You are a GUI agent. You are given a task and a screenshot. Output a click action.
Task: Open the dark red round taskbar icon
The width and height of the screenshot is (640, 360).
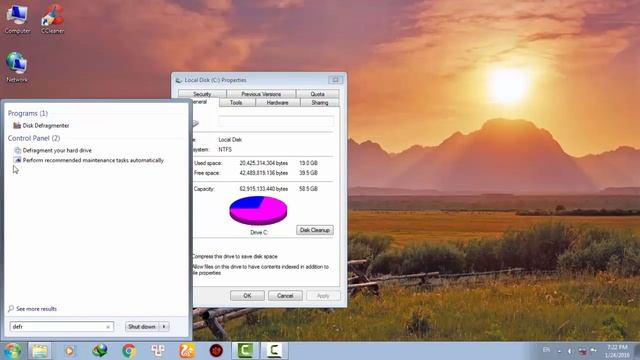tap(216, 351)
